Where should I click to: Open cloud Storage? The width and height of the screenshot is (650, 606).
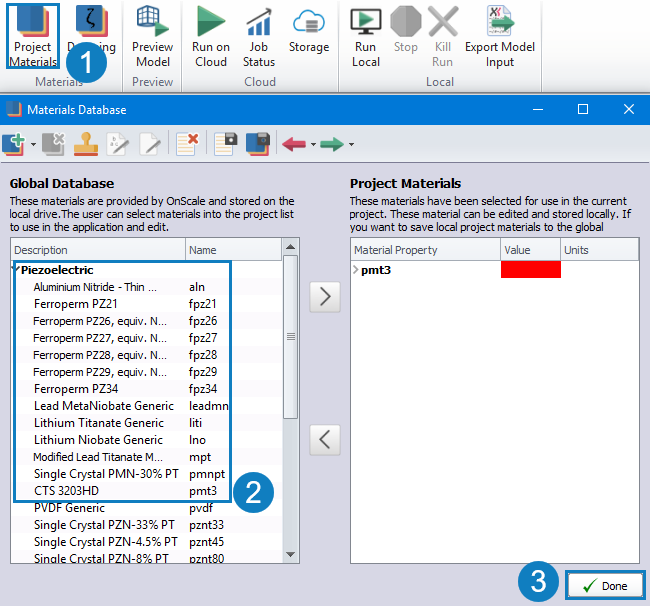309,30
